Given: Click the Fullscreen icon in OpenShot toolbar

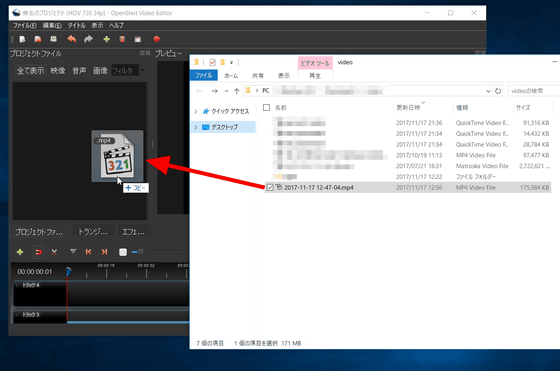Looking at the screenshot, I should (138, 39).
